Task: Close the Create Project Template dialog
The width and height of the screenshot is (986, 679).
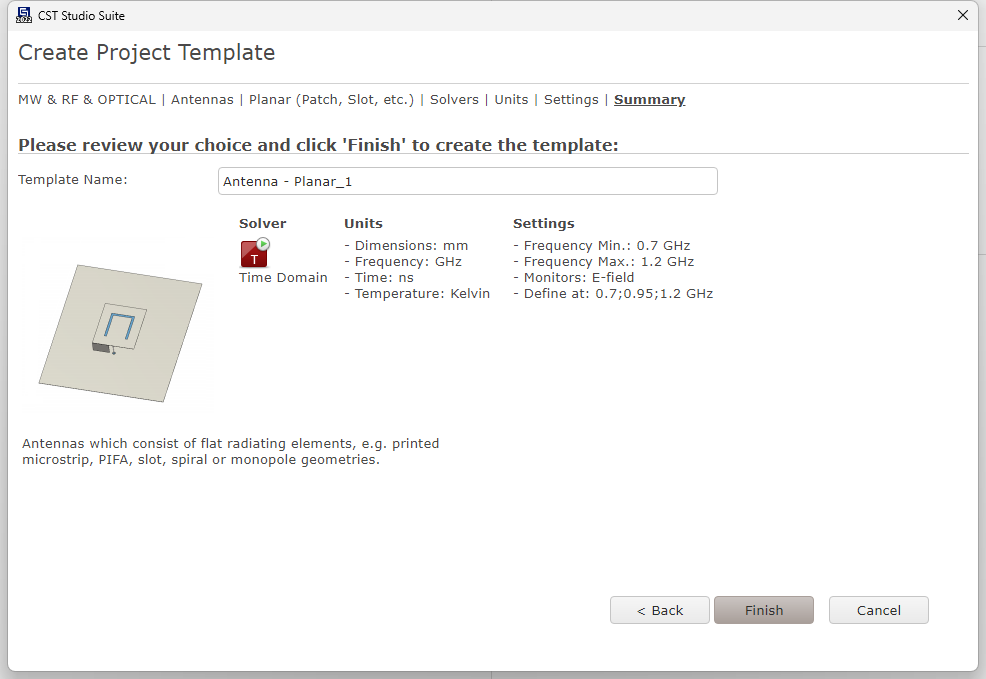Action: tap(963, 15)
